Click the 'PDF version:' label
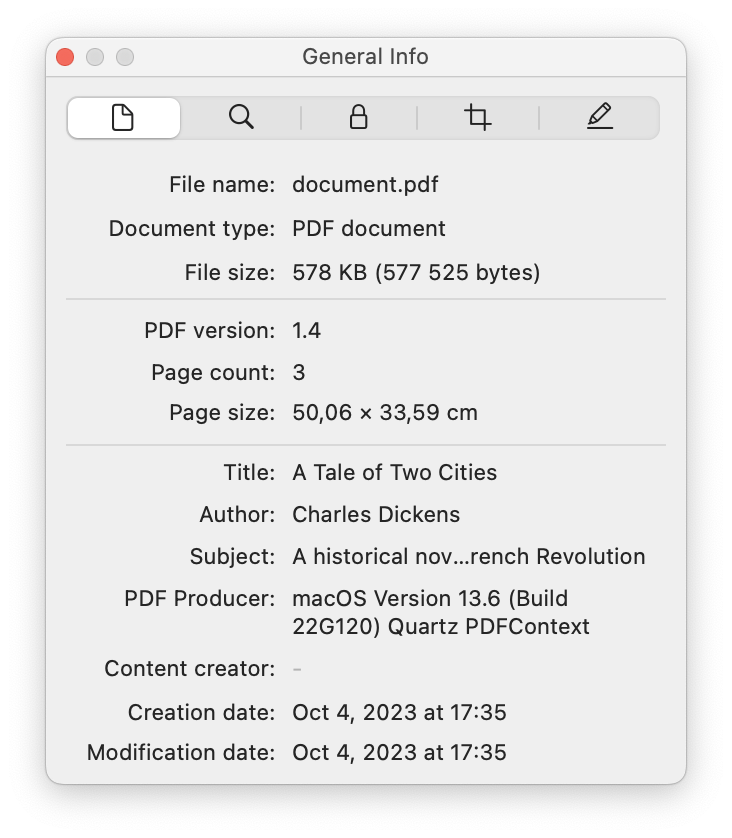 tap(209, 331)
